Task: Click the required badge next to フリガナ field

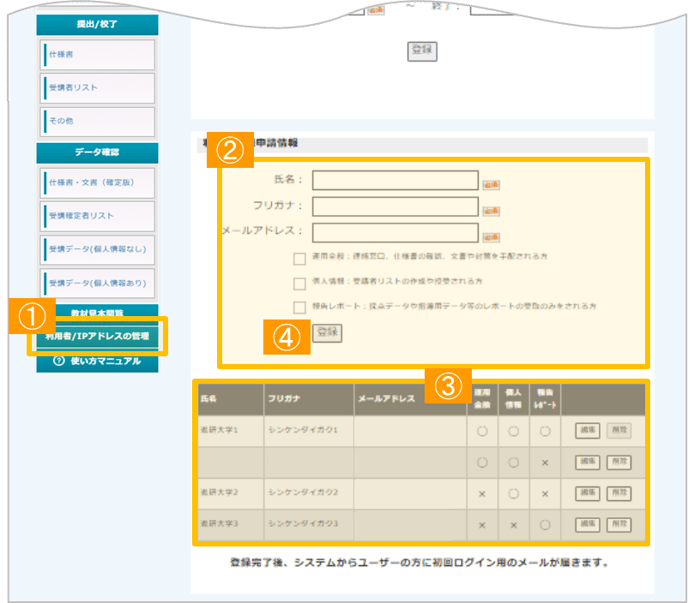Action: tap(491, 210)
